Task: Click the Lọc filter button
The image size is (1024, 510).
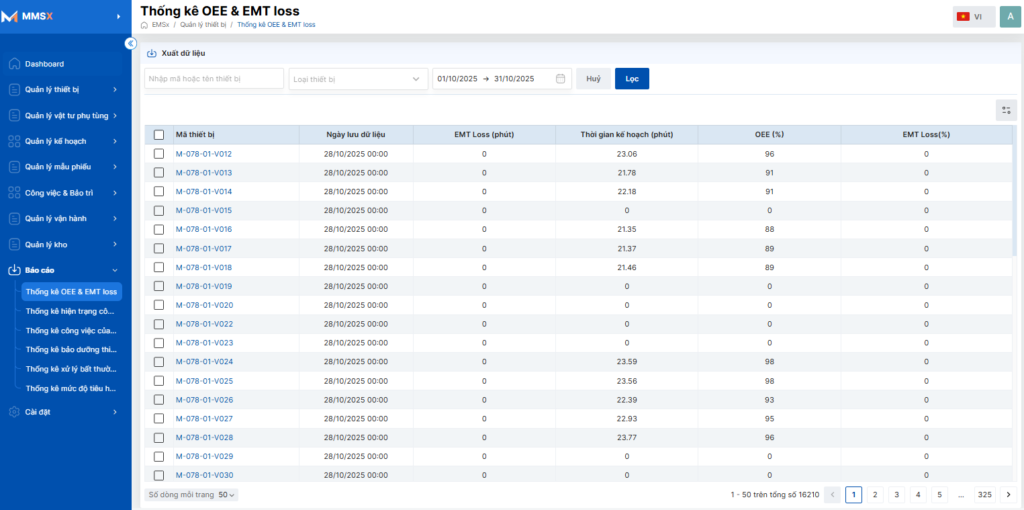Action: 632,79
